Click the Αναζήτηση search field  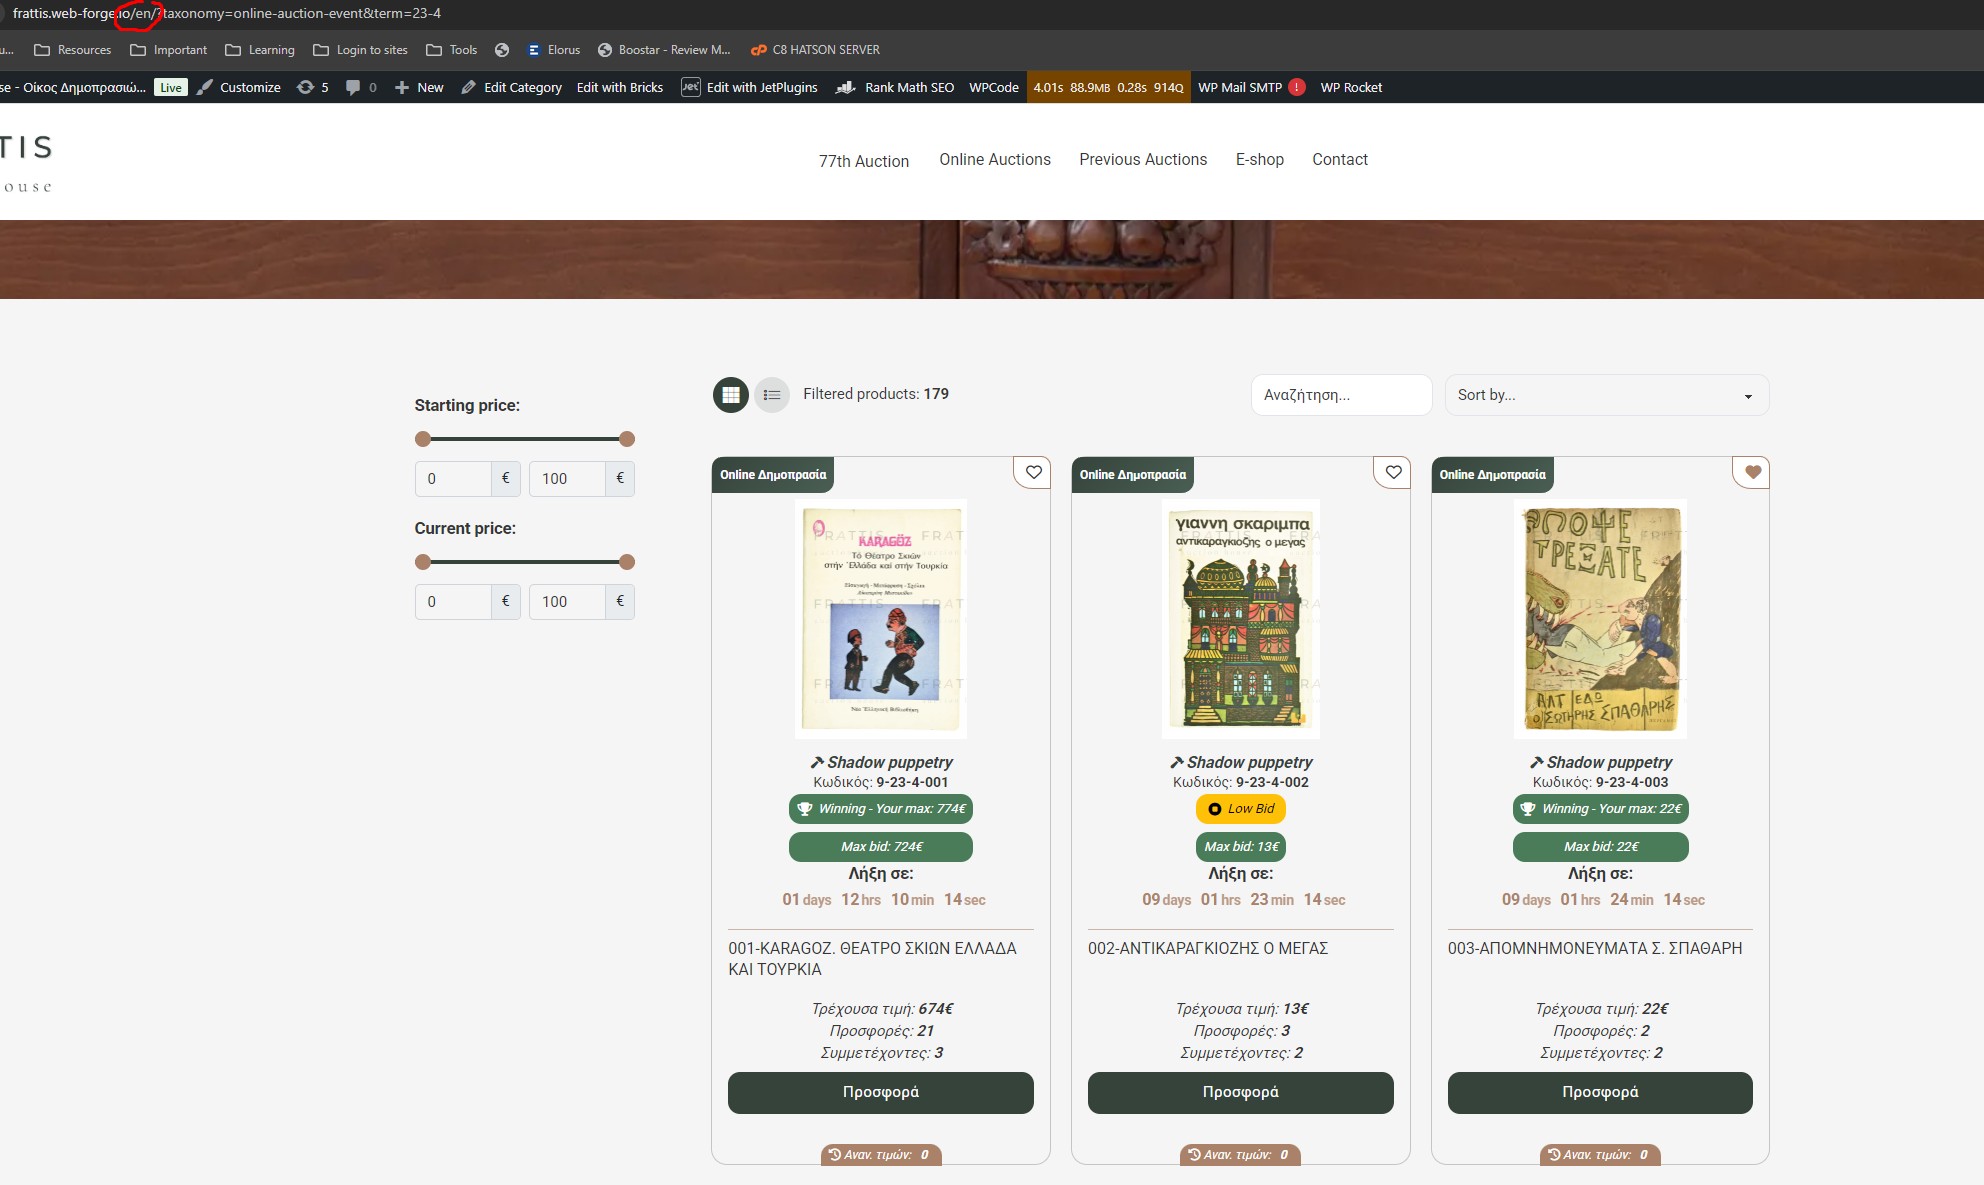point(1340,395)
